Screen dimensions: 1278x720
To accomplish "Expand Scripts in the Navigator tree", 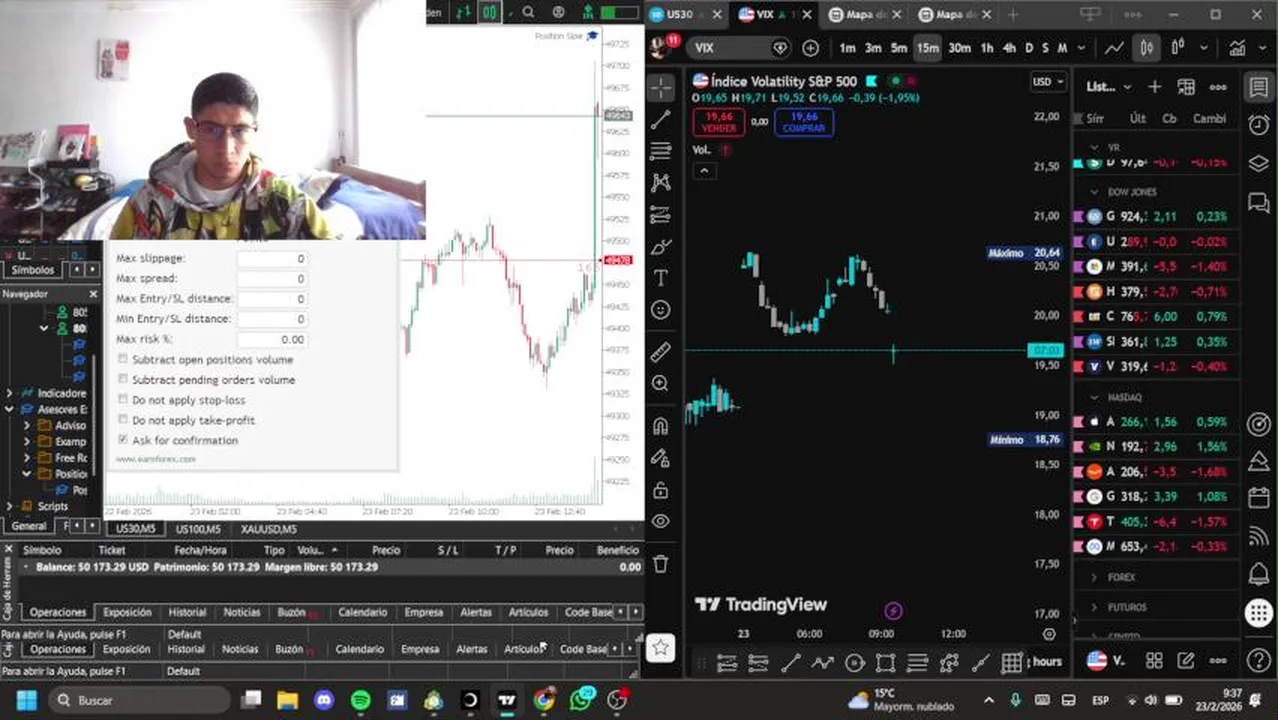I will click(x=10, y=506).
